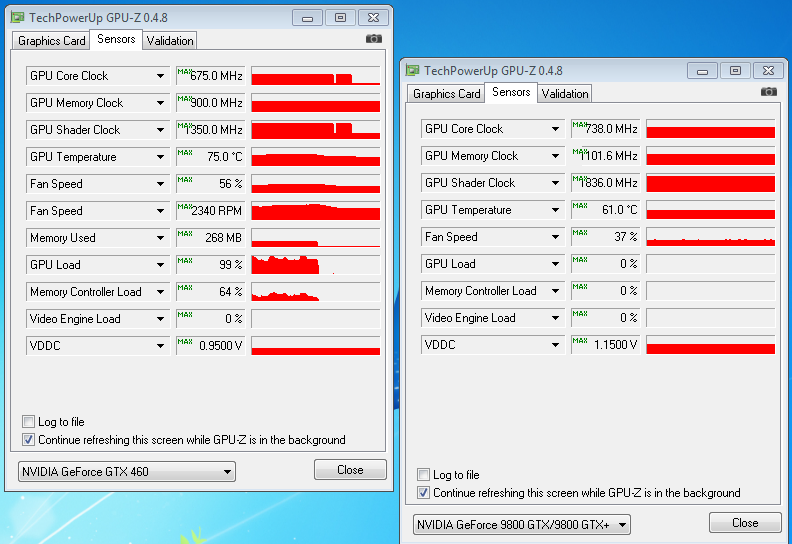The height and width of the screenshot is (544, 792).
Task: Minimize the 9800 GTX GPU-Z window
Action: (x=702, y=71)
